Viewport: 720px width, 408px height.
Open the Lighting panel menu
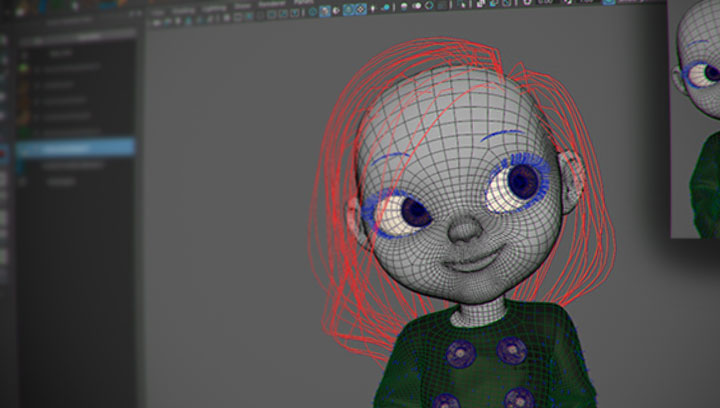(214, 9)
